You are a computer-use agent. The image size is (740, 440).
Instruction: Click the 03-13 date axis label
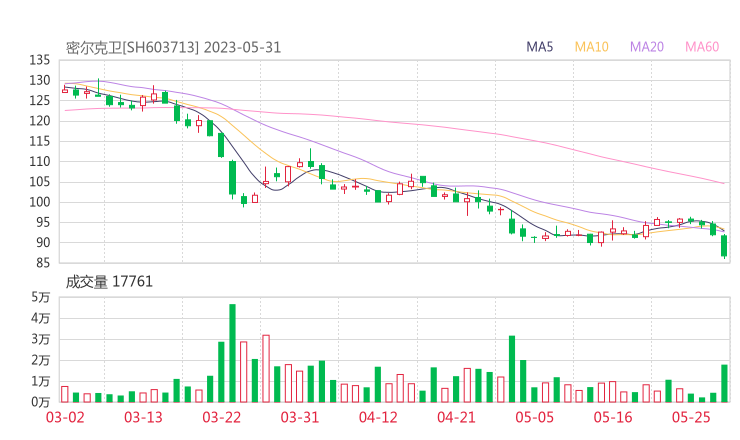[x=143, y=417]
